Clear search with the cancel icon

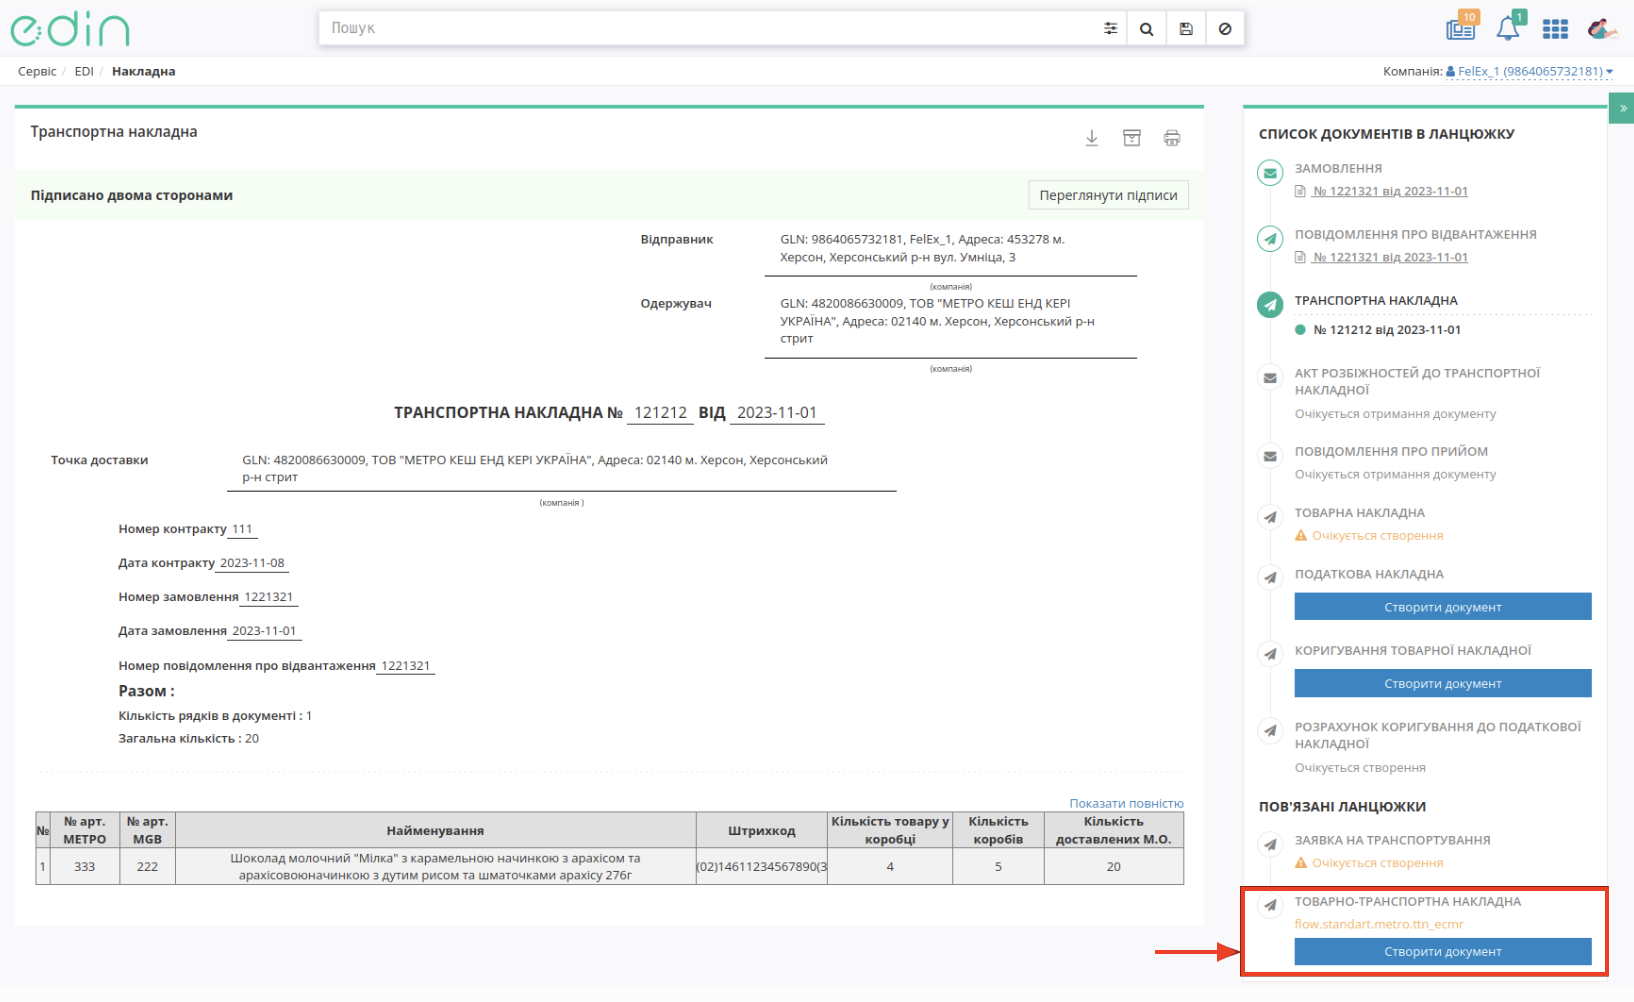point(1225,29)
